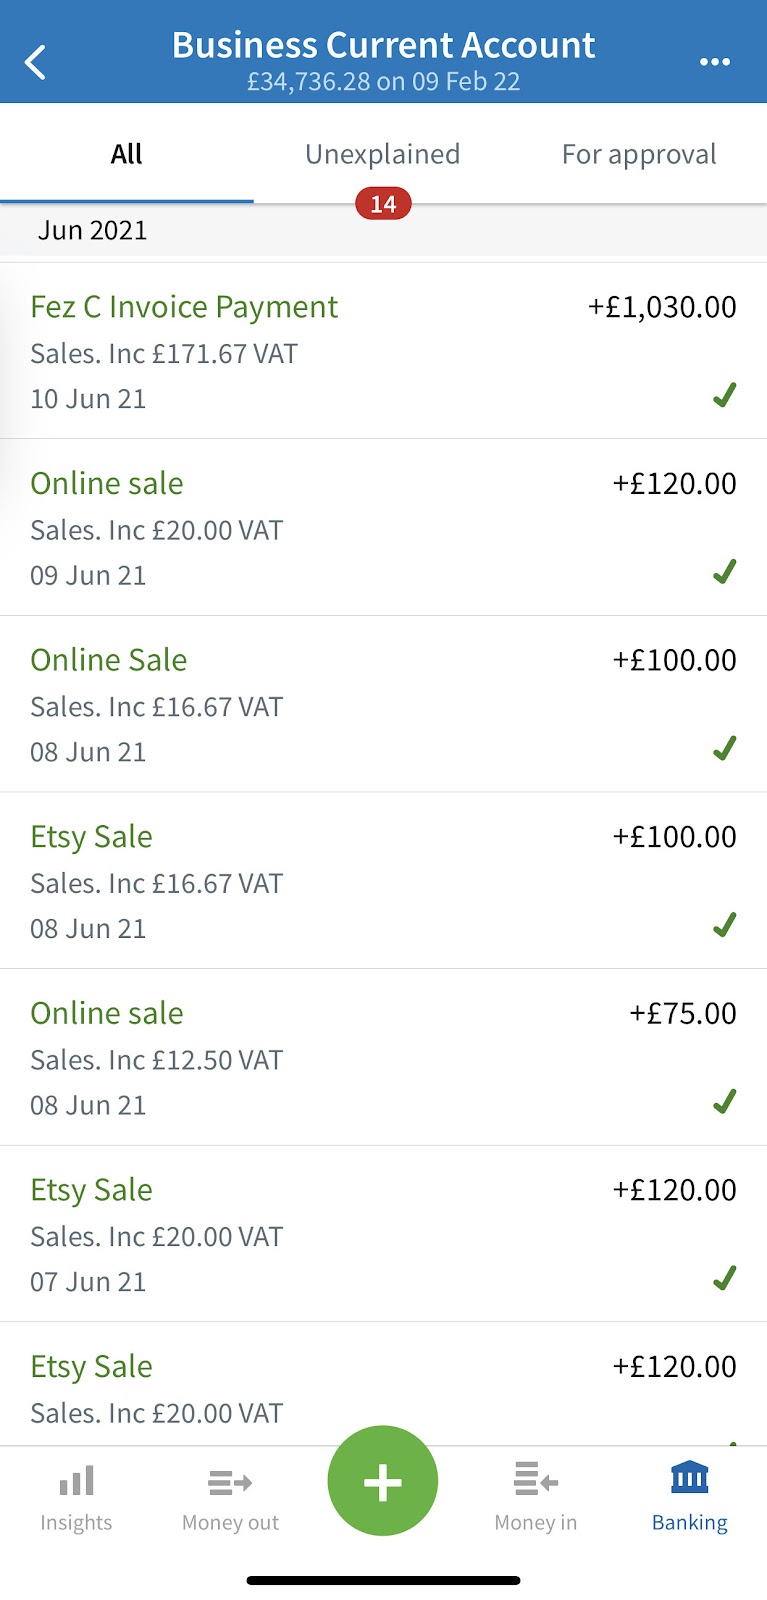Viewport: 767px width, 1600px height.
Task: Tap the back arrow in the header
Action: [x=36, y=62]
